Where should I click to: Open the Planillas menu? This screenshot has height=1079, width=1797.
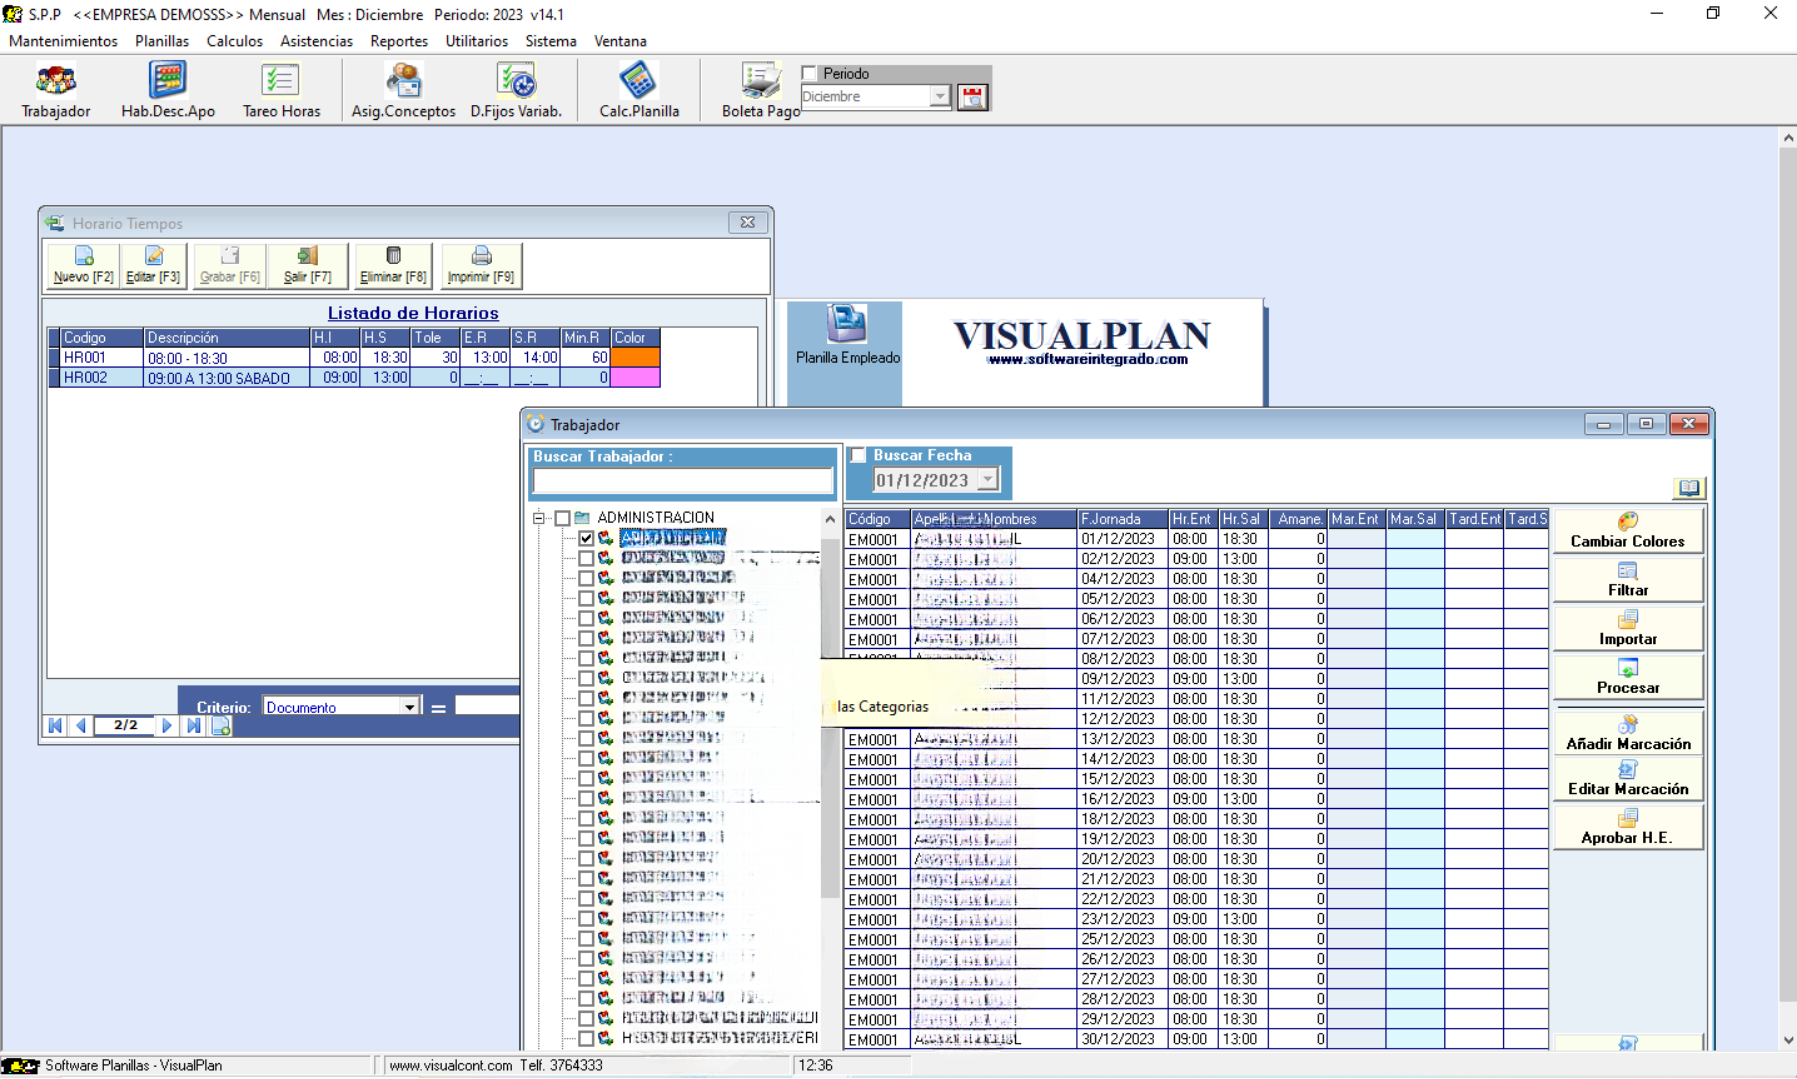tap(162, 41)
